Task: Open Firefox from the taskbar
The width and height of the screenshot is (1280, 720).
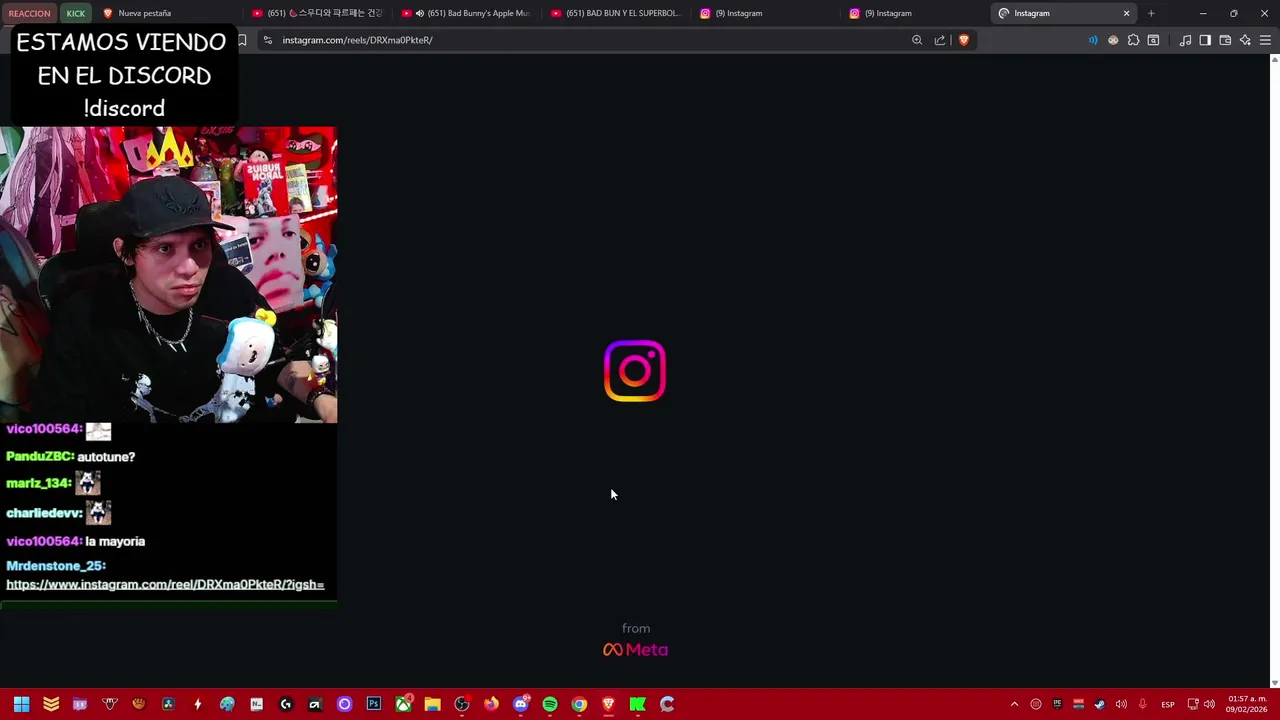Action: (491, 704)
